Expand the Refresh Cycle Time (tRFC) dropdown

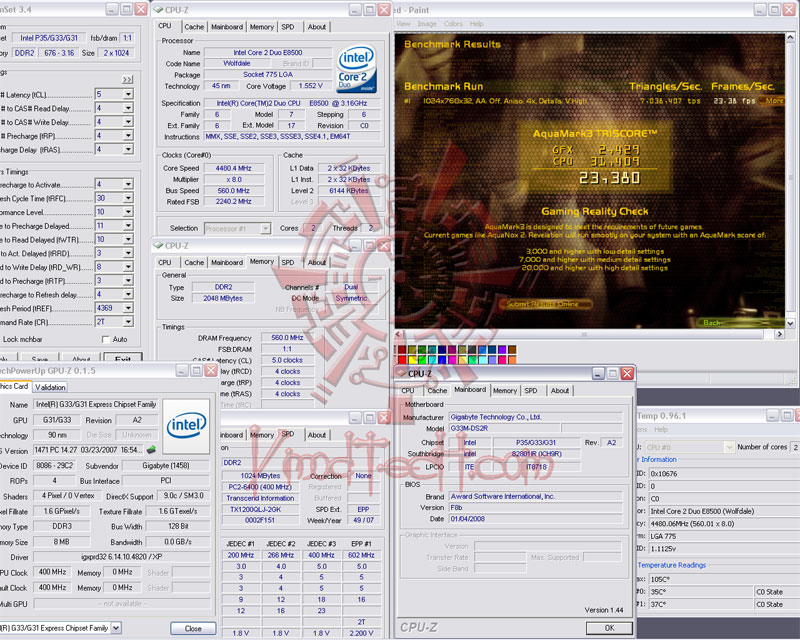(x=128, y=198)
